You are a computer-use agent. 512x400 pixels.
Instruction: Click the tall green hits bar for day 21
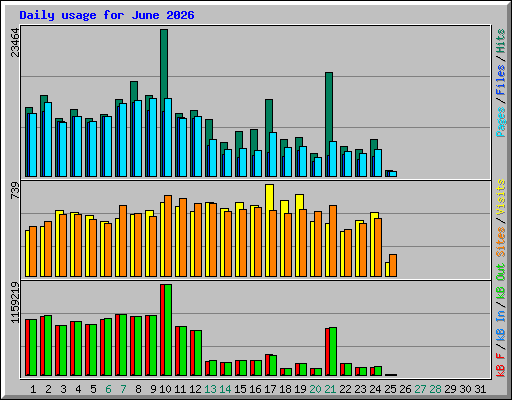click(x=329, y=107)
